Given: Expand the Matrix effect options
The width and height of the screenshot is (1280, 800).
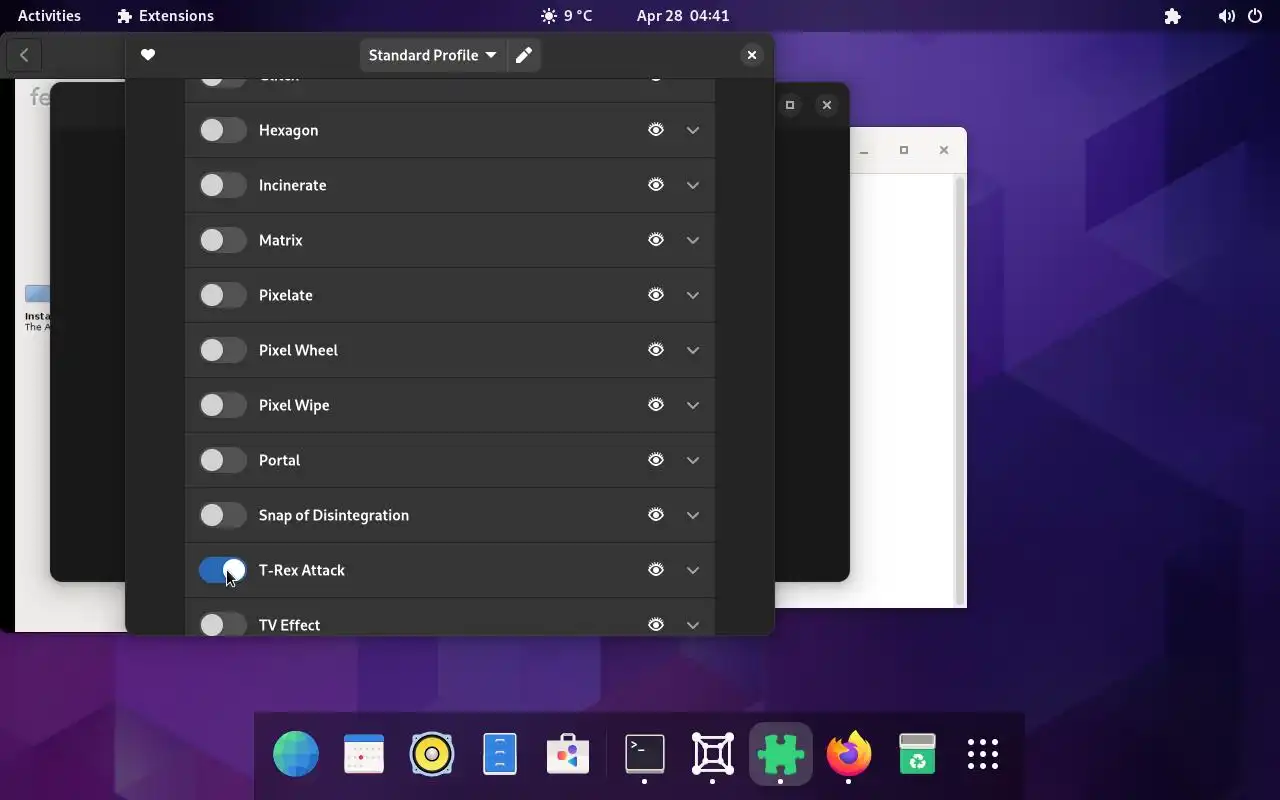Looking at the screenshot, I should click(x=693, y=240).
